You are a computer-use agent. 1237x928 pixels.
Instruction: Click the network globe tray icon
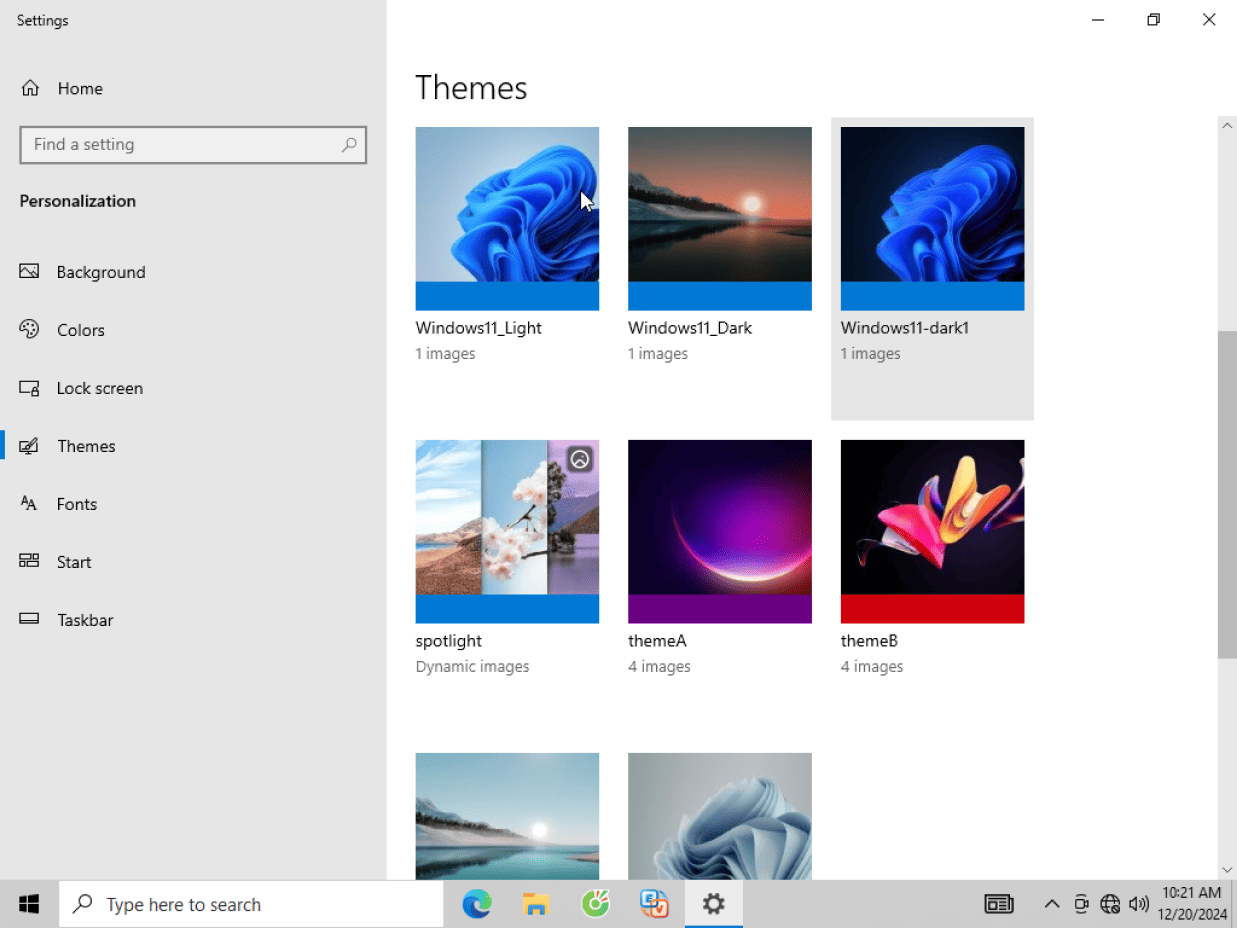tap(1110, 904)
